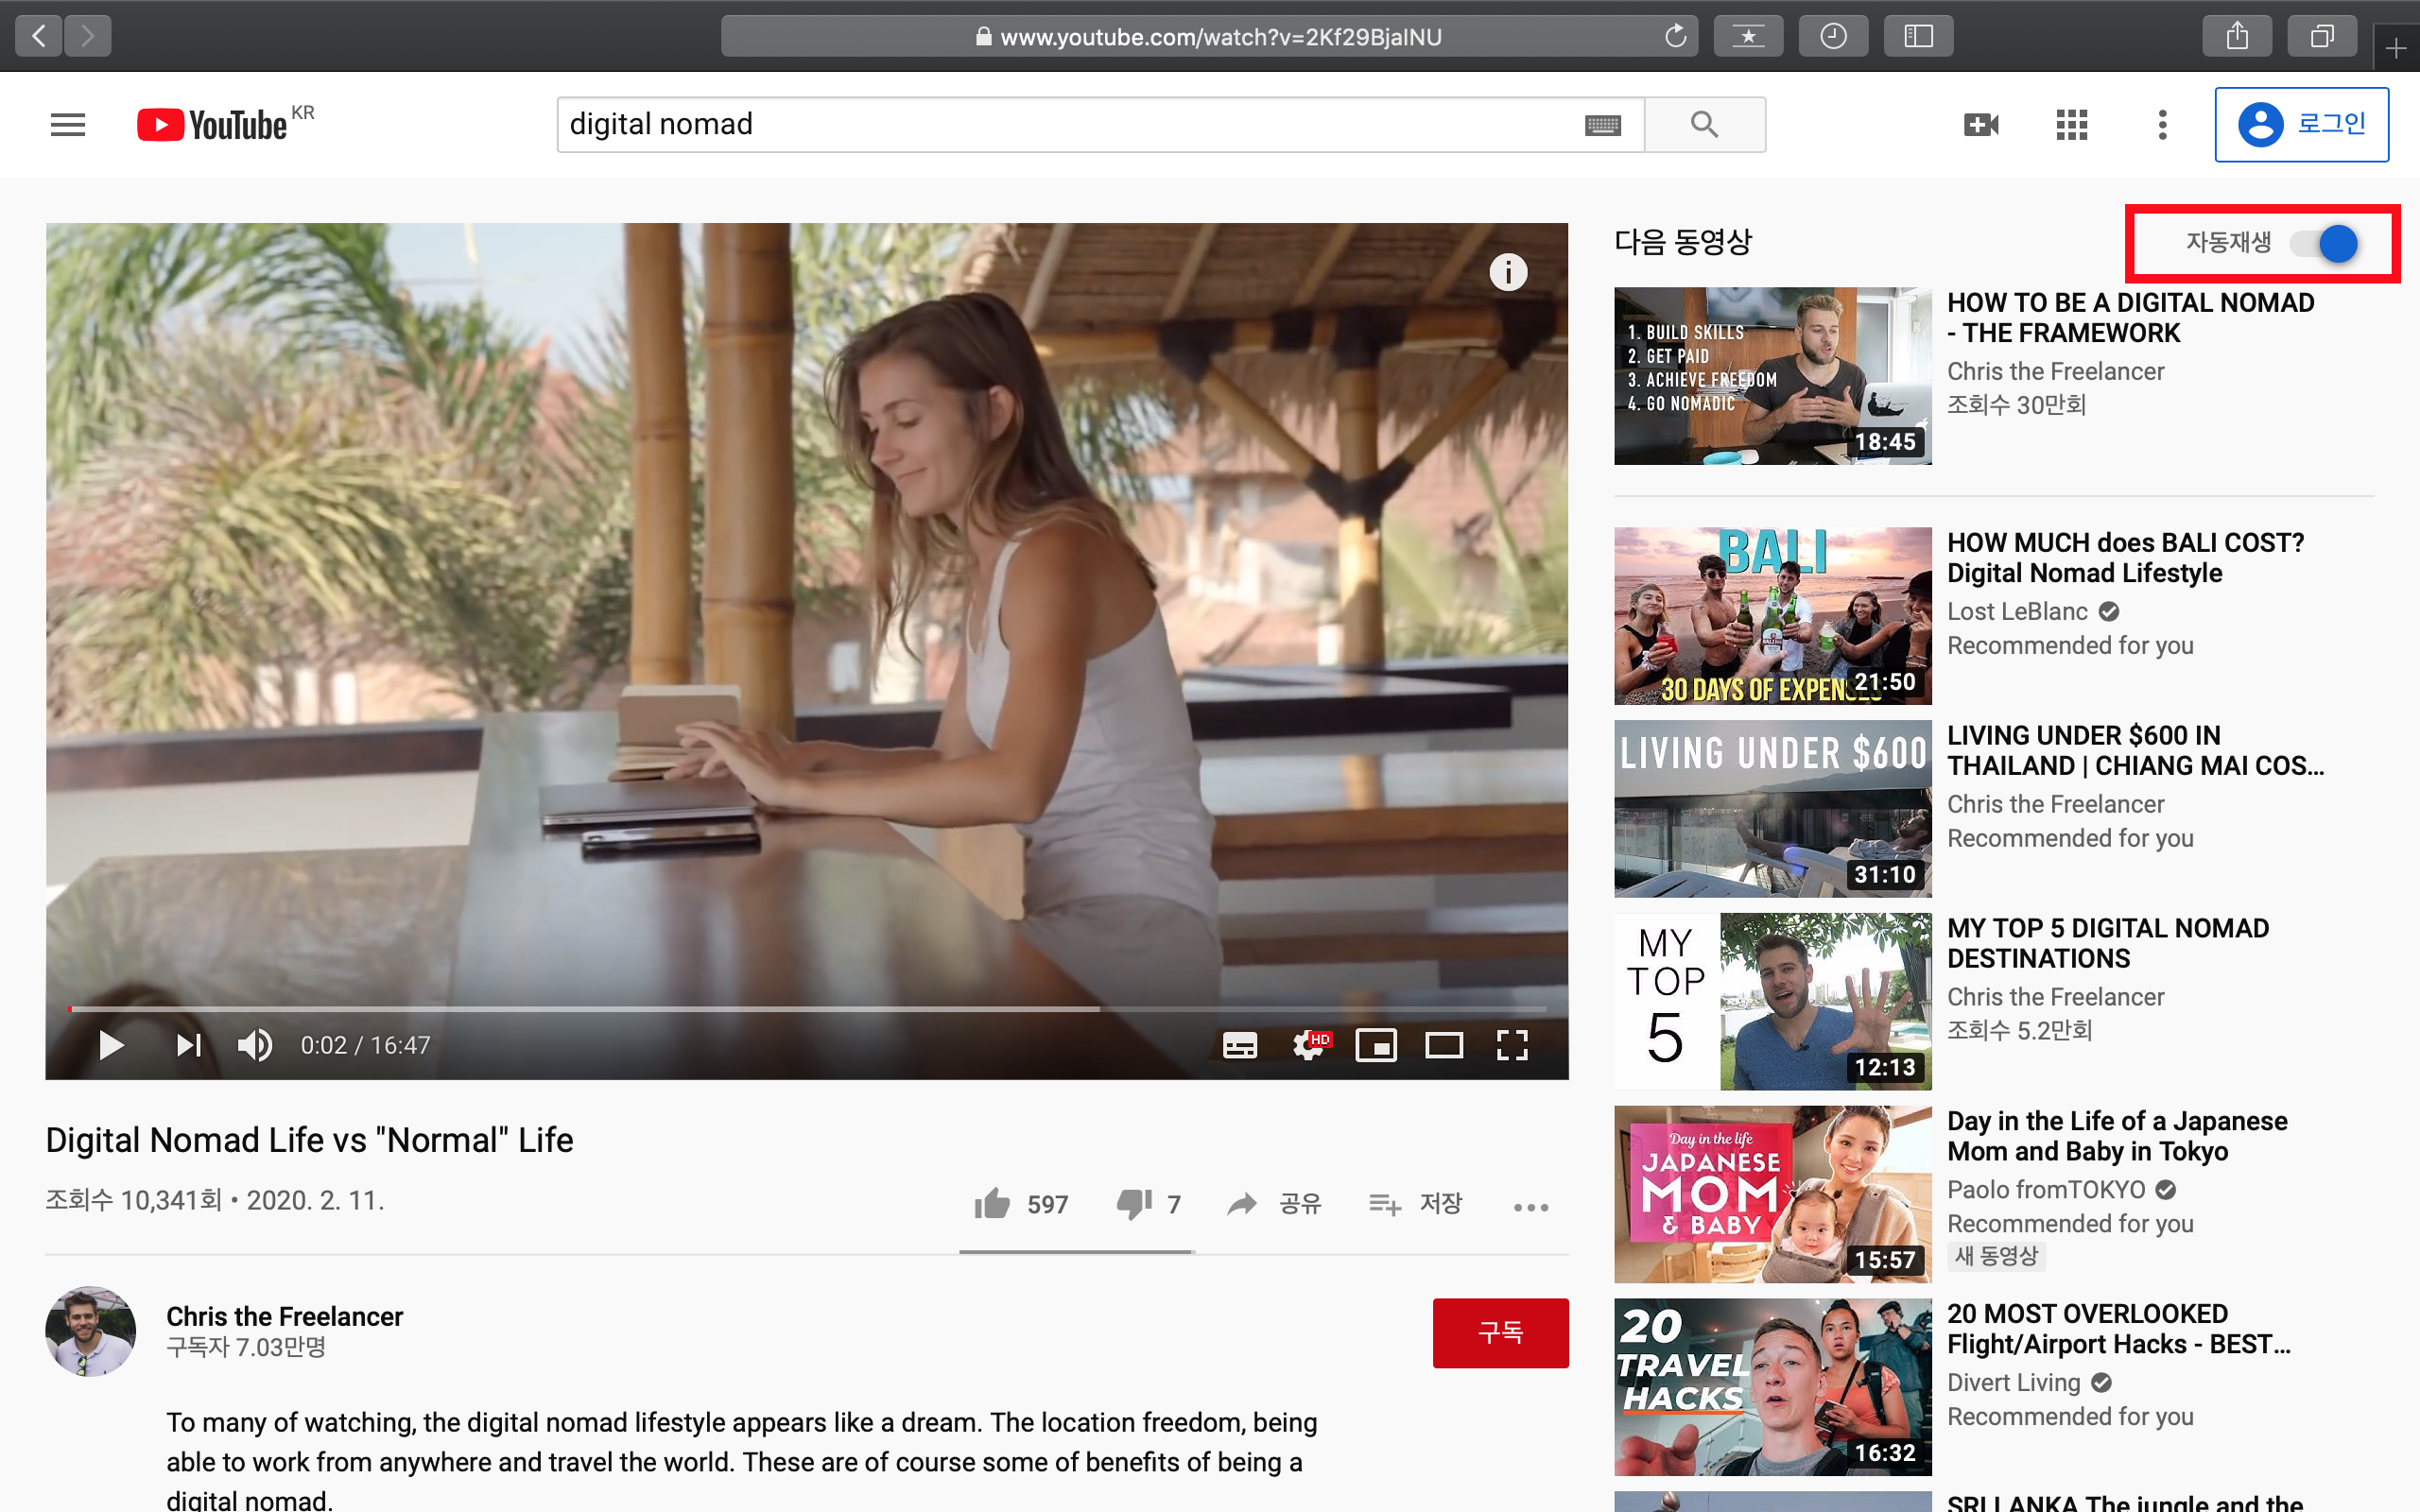Open the BALI cost video thumbnail
The width and height of the screenshot is (2420, 1512).
[x=1772, y=615]
